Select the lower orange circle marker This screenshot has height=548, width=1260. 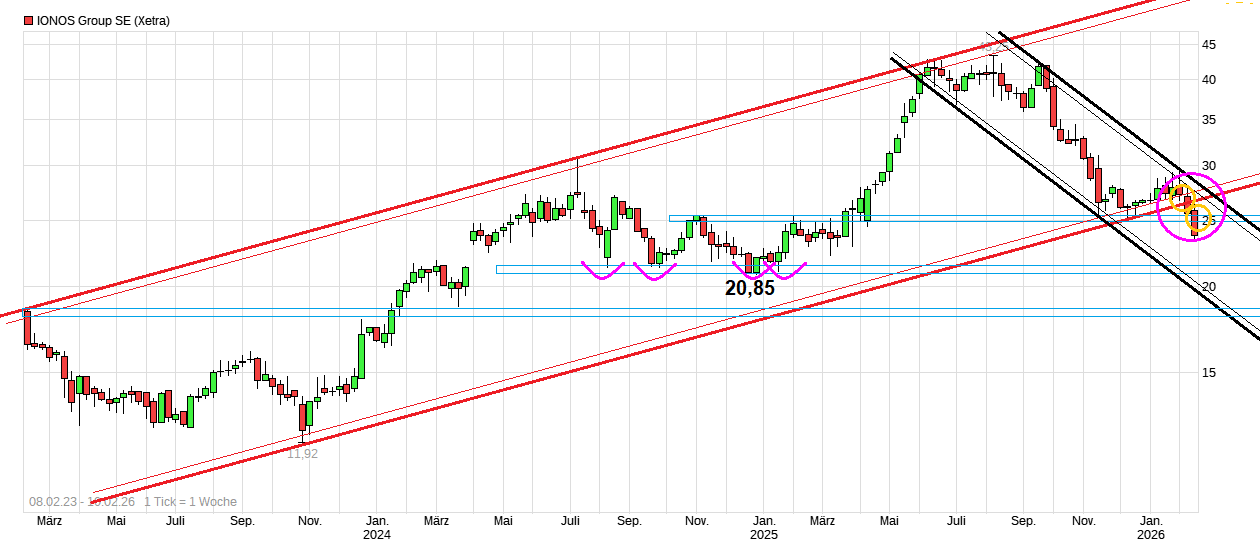point(1199,219)
